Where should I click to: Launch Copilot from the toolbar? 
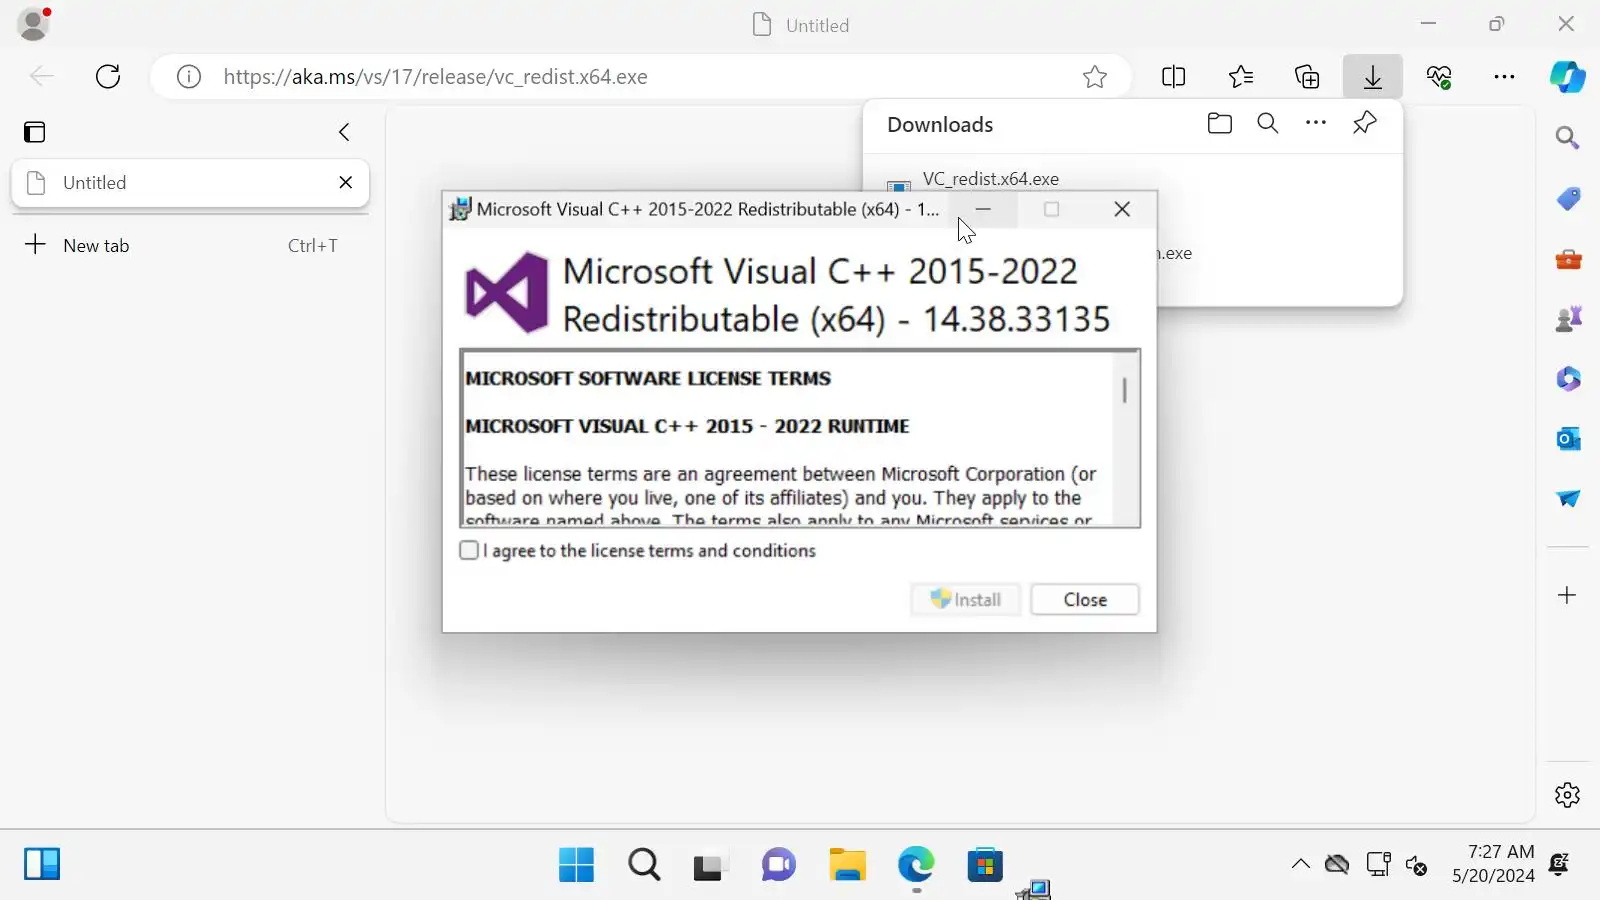pos(1568,77)
